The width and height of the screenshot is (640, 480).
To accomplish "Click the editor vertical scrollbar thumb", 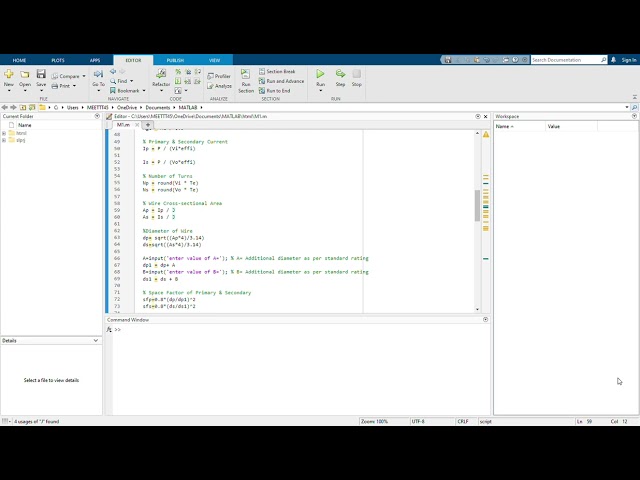I will click(x=477, y=205).
